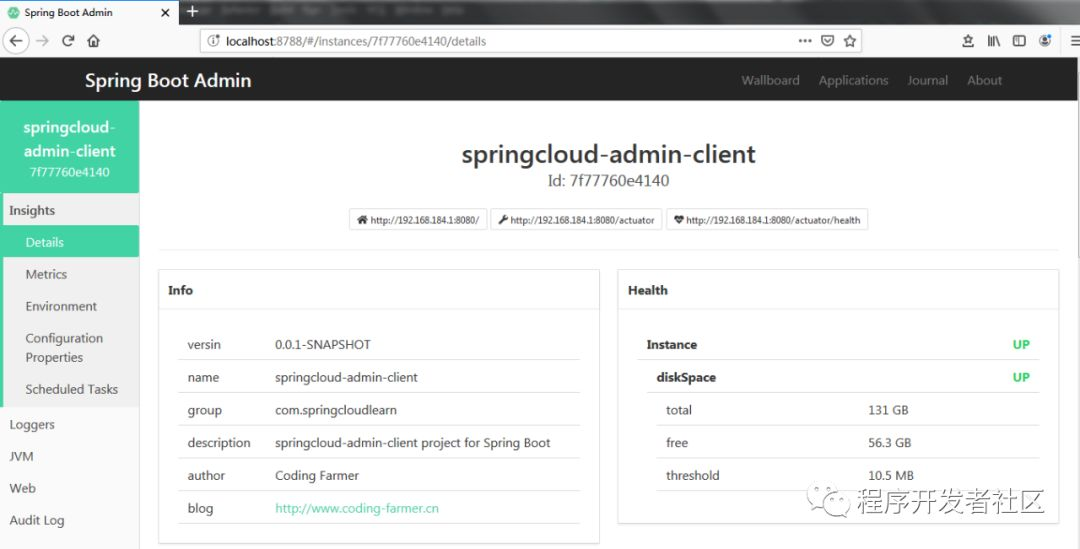
Task: Click the Coding Farmer author value
Action: [317, 475]
